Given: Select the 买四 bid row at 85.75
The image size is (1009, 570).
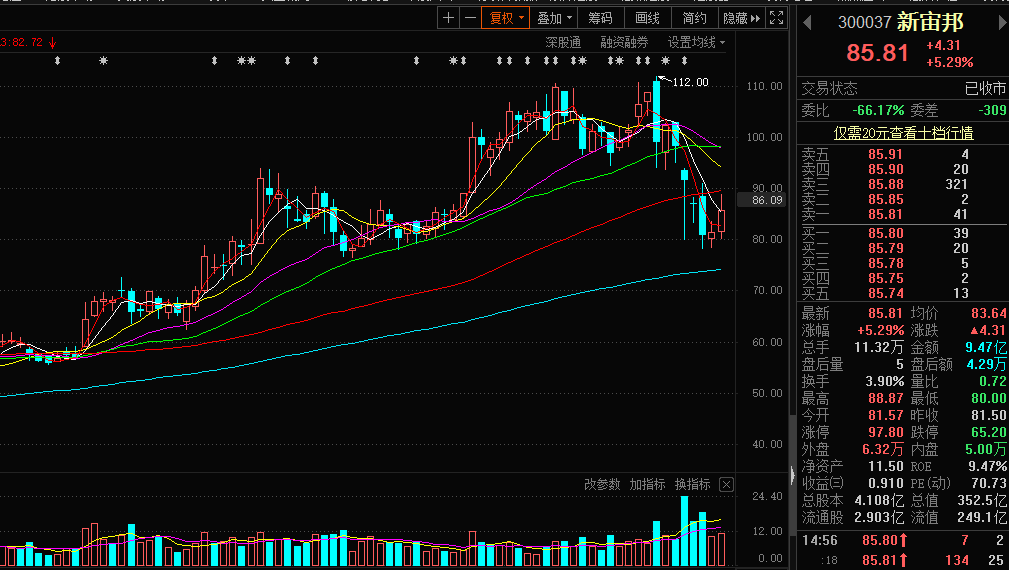Looking at the screenshot, I should coord(903,278).
